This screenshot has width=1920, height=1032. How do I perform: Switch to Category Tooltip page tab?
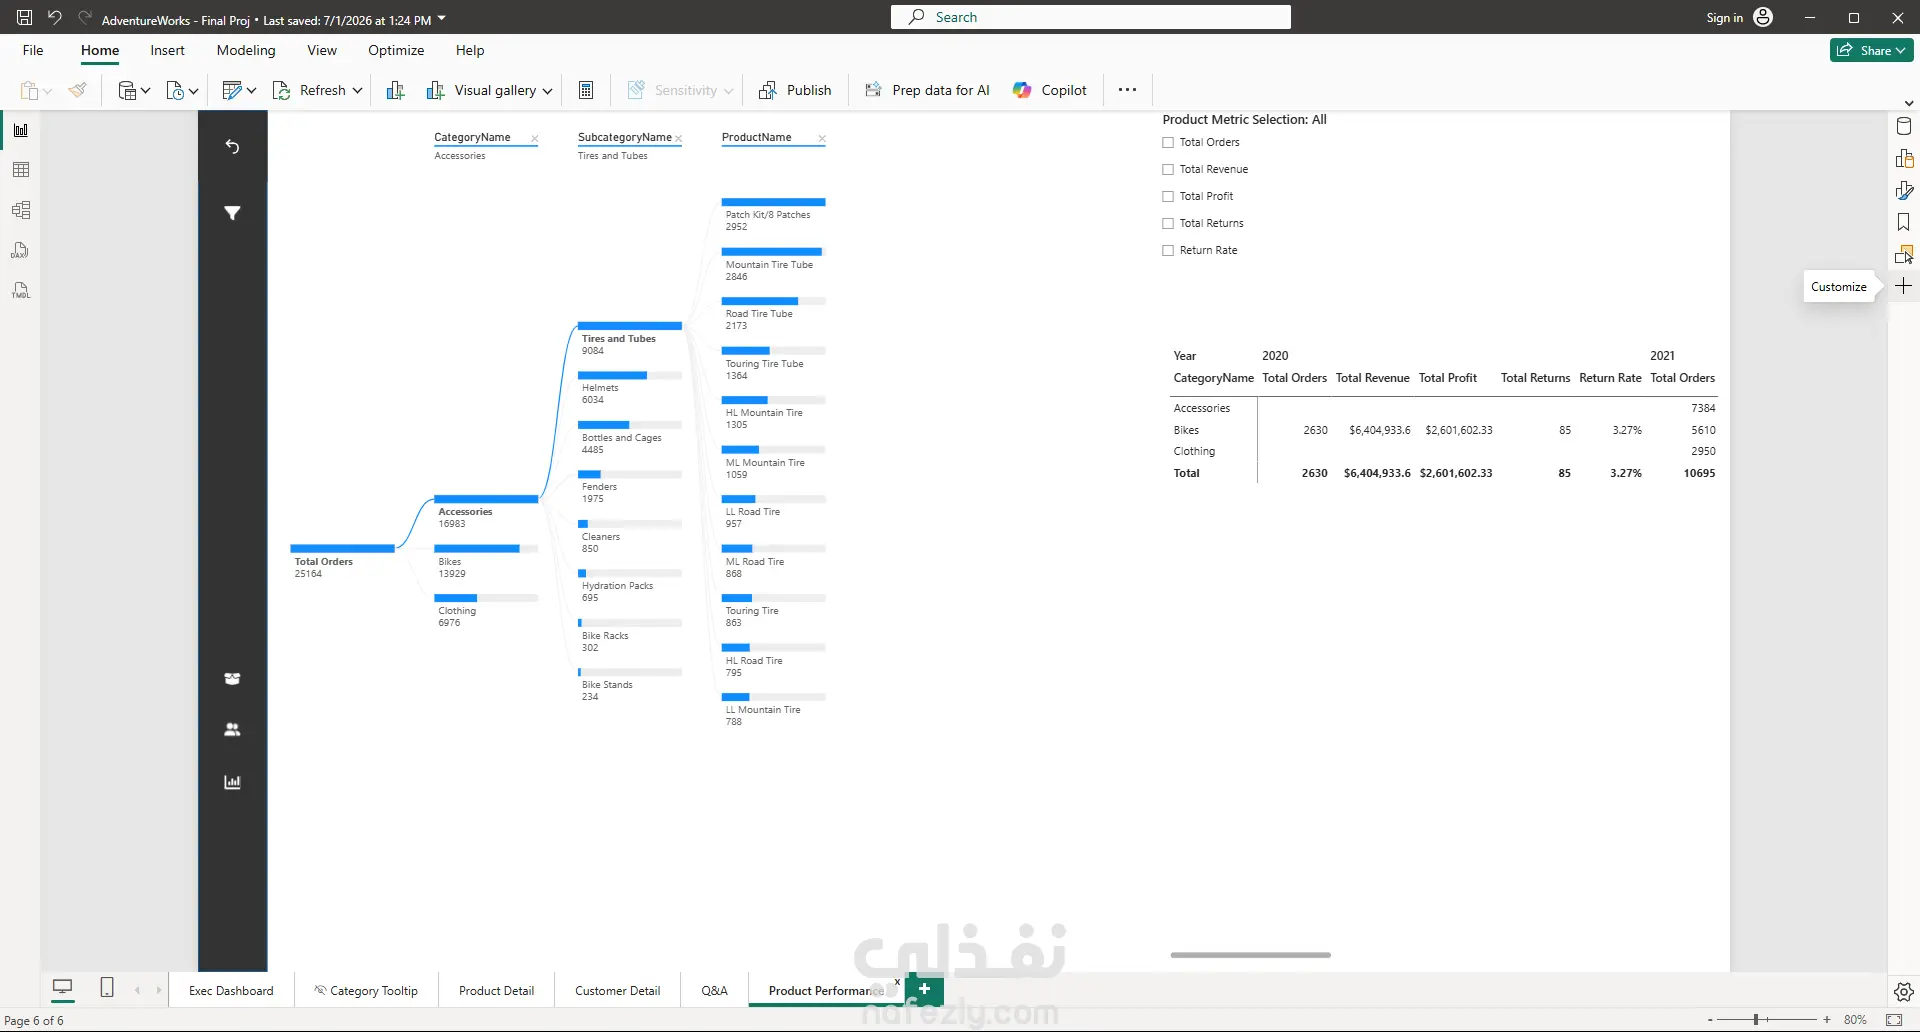coord(366,991)
